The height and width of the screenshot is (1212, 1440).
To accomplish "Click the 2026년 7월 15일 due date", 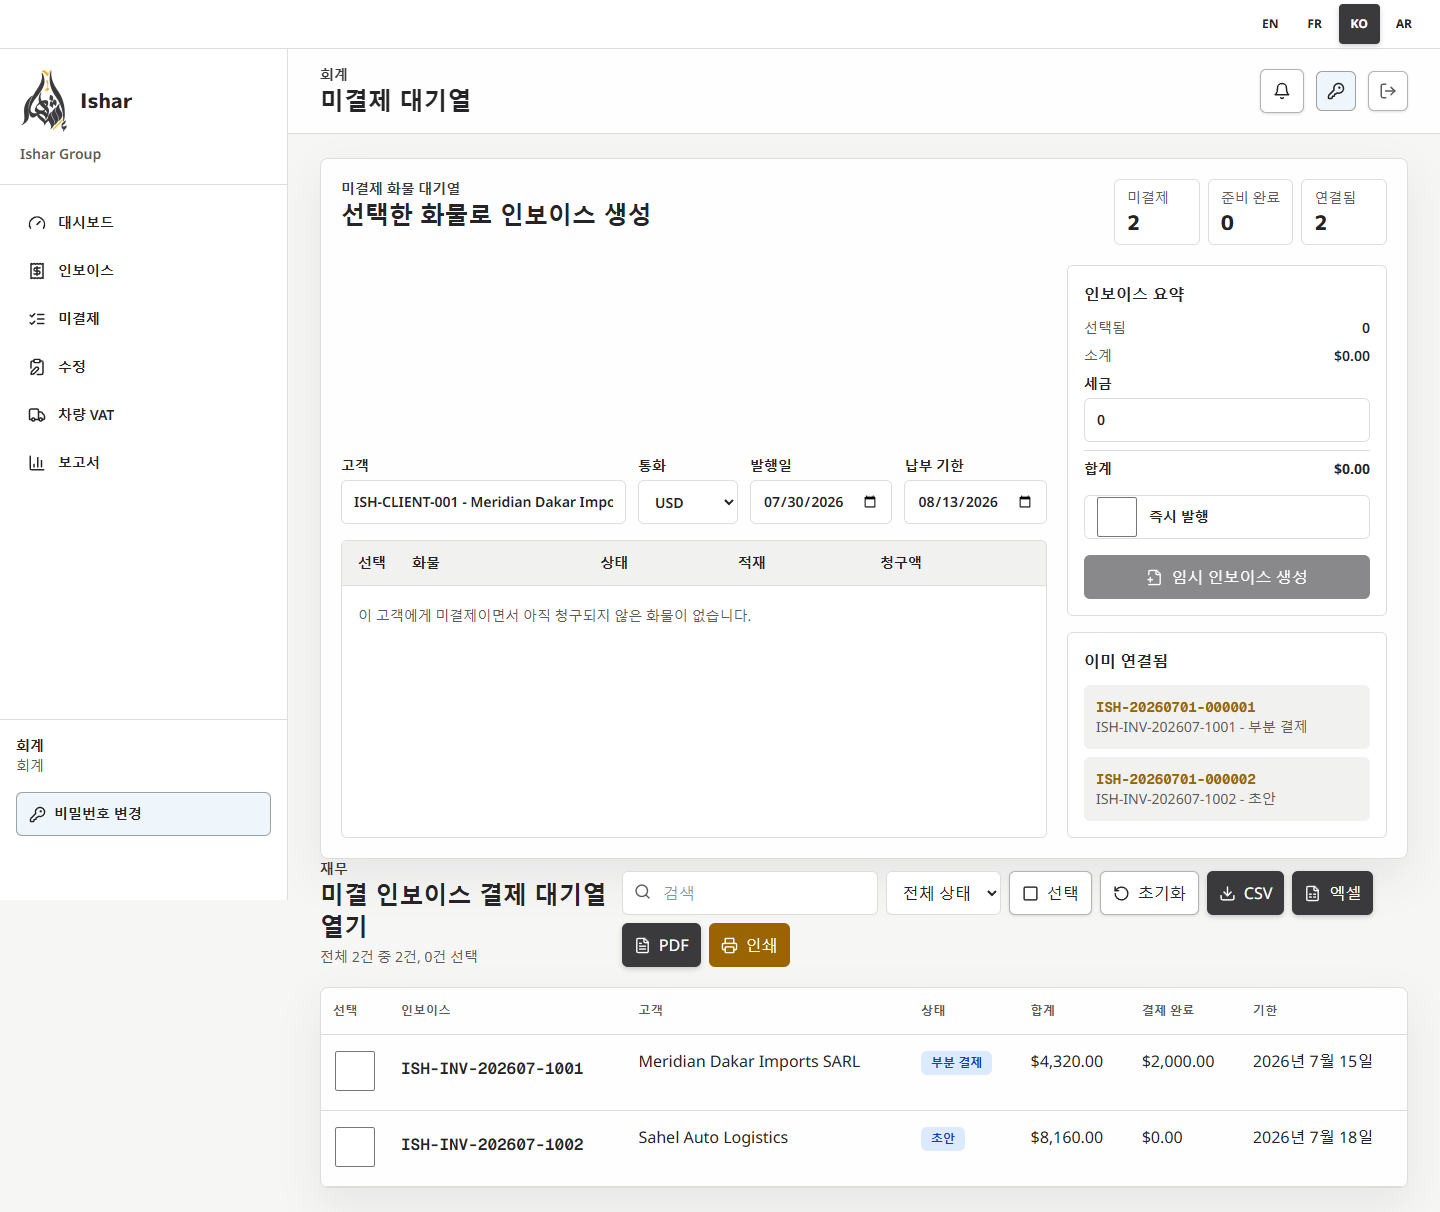I will pos(1313,1061).
